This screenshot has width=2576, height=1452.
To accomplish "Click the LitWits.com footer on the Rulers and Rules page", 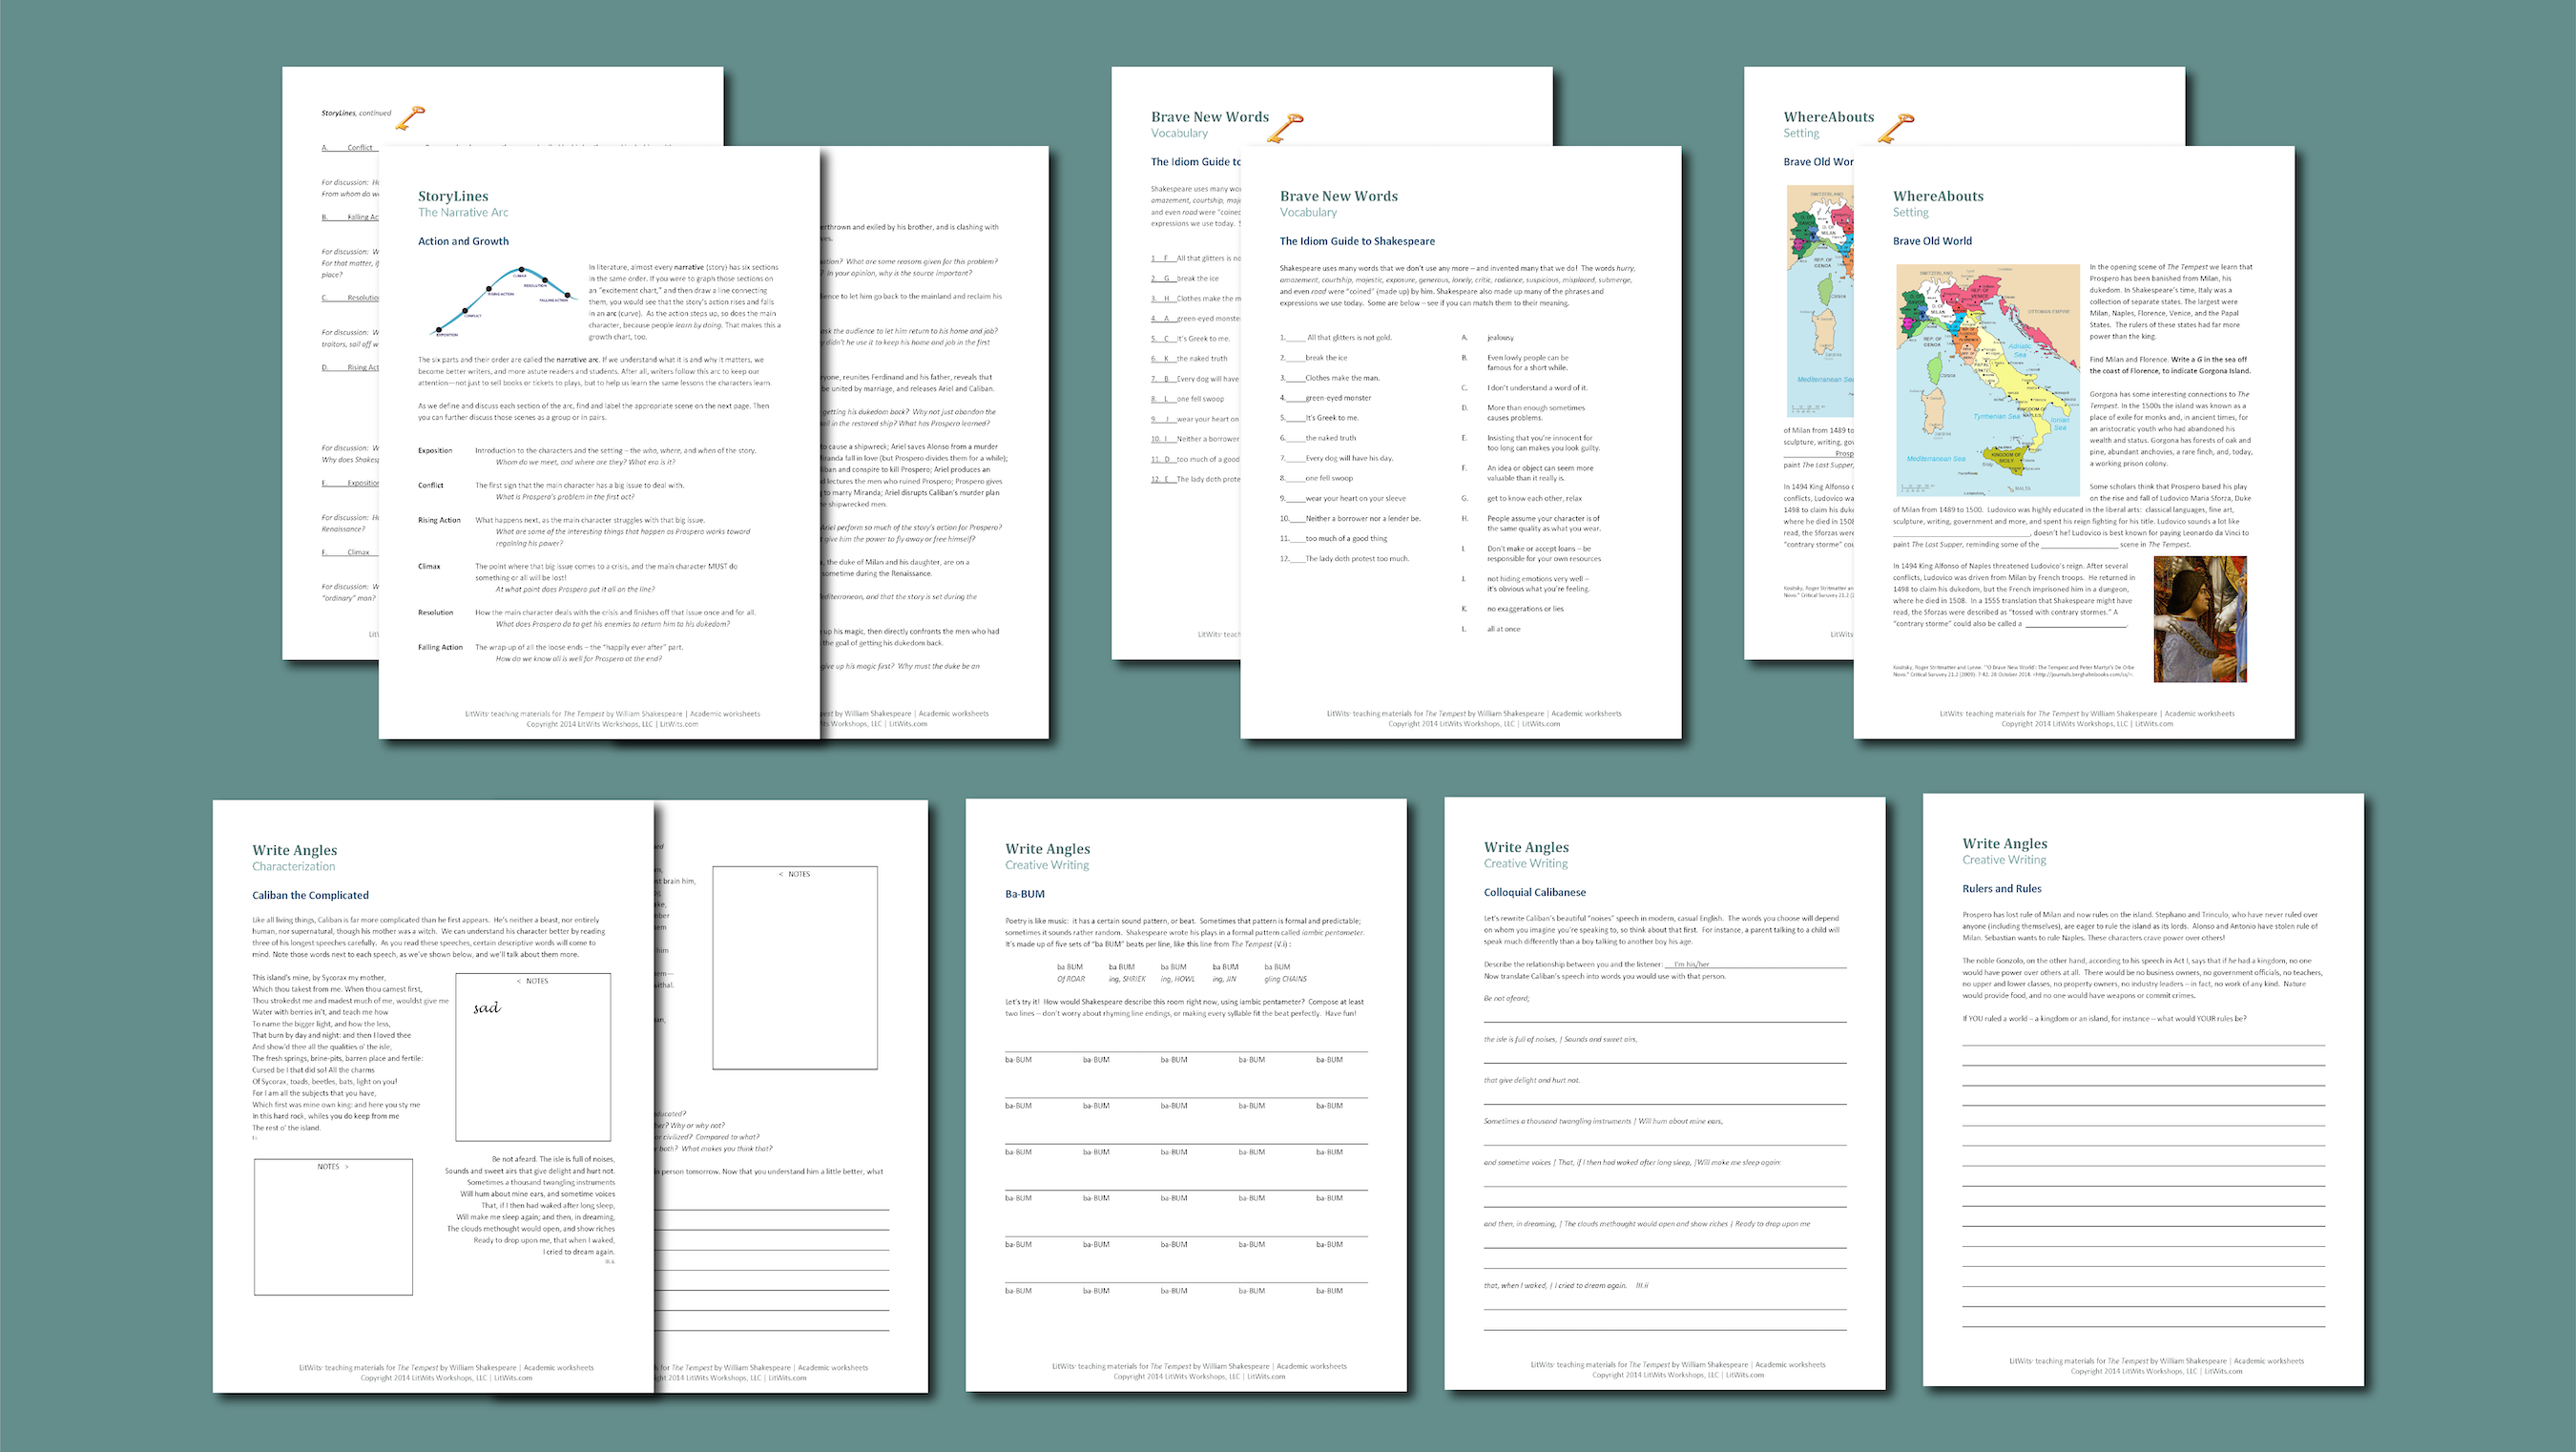I will click(2223, 1371).
